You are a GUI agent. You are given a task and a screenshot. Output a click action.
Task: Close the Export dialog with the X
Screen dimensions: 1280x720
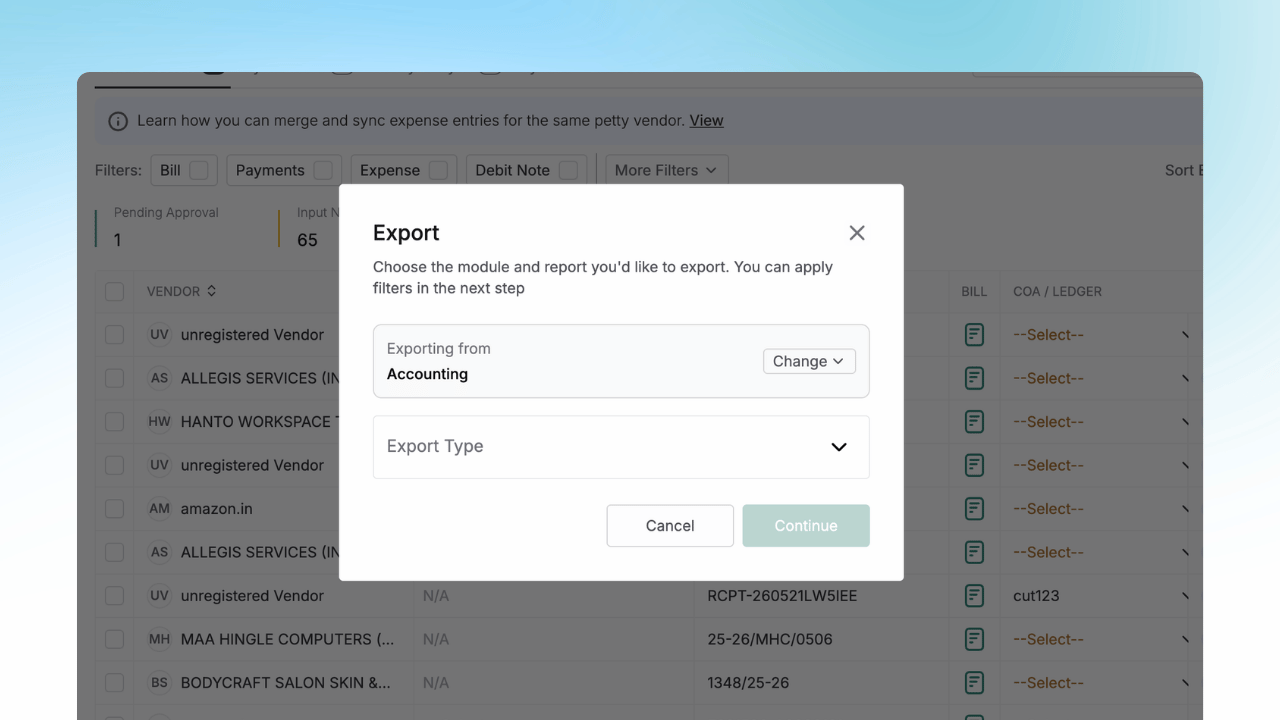tap(857, 233)
